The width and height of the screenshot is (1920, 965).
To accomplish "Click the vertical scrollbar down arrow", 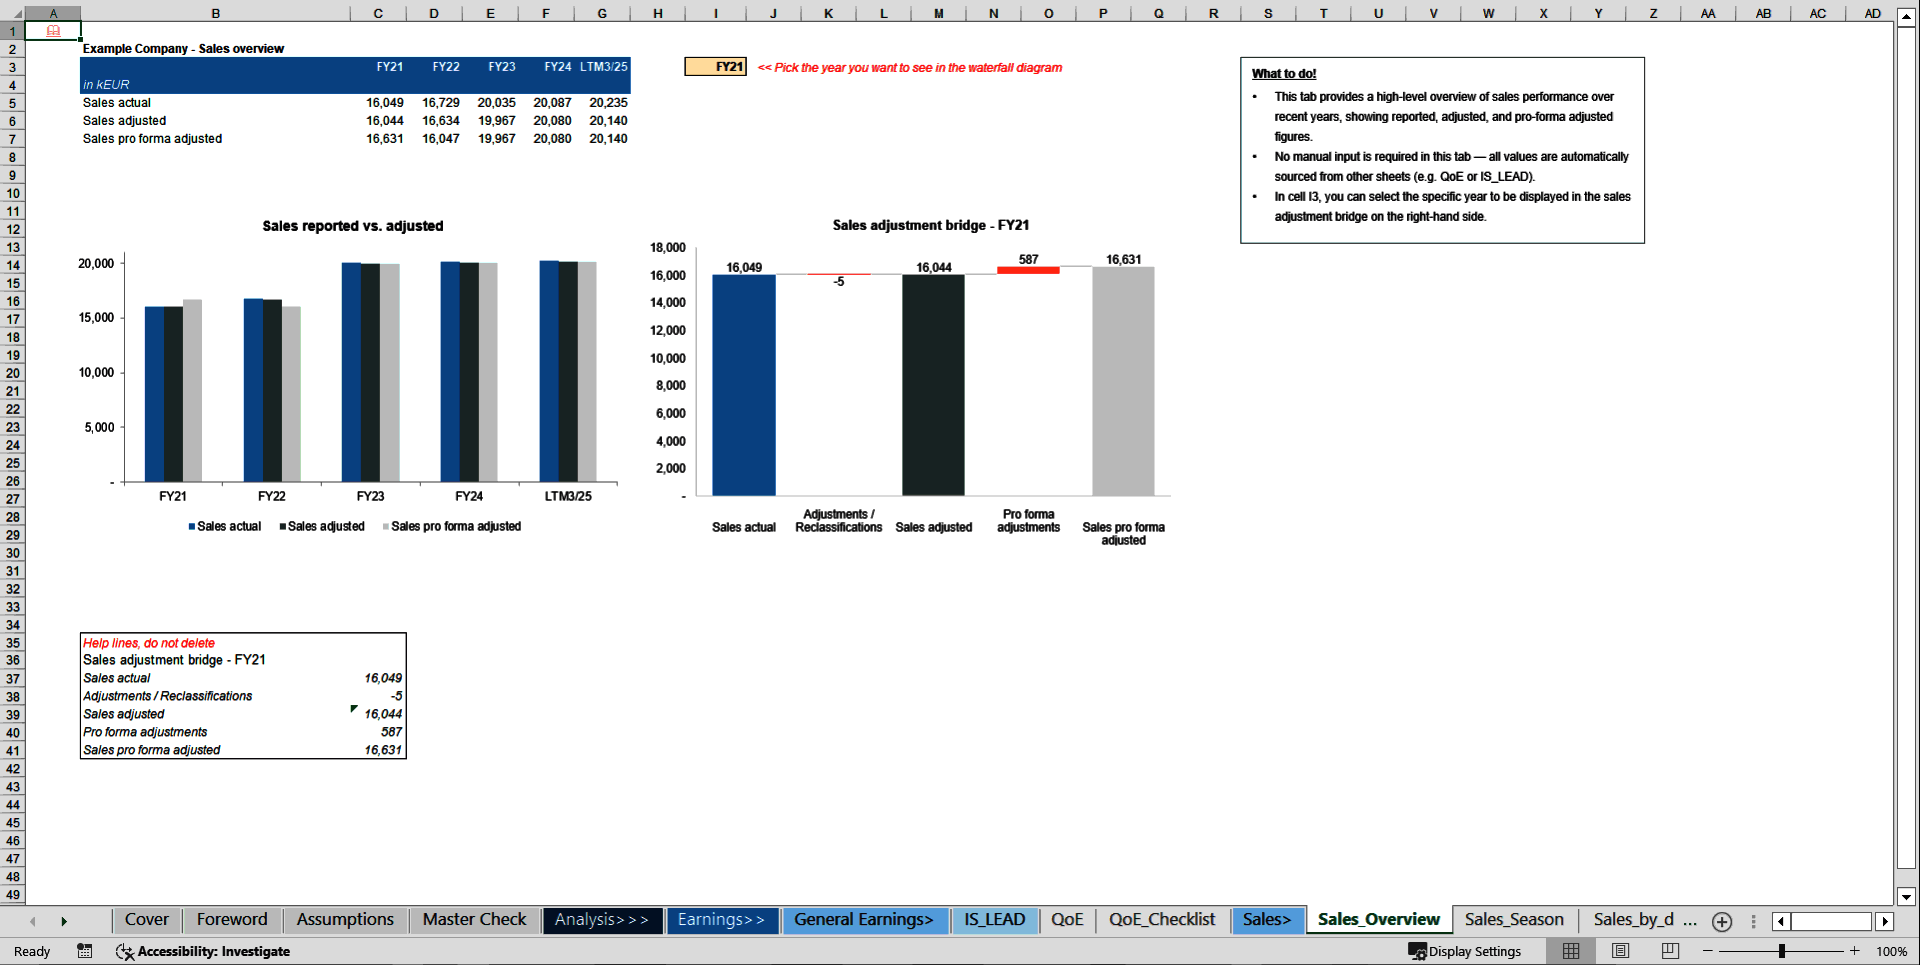I will click(x=1908, y=897).
